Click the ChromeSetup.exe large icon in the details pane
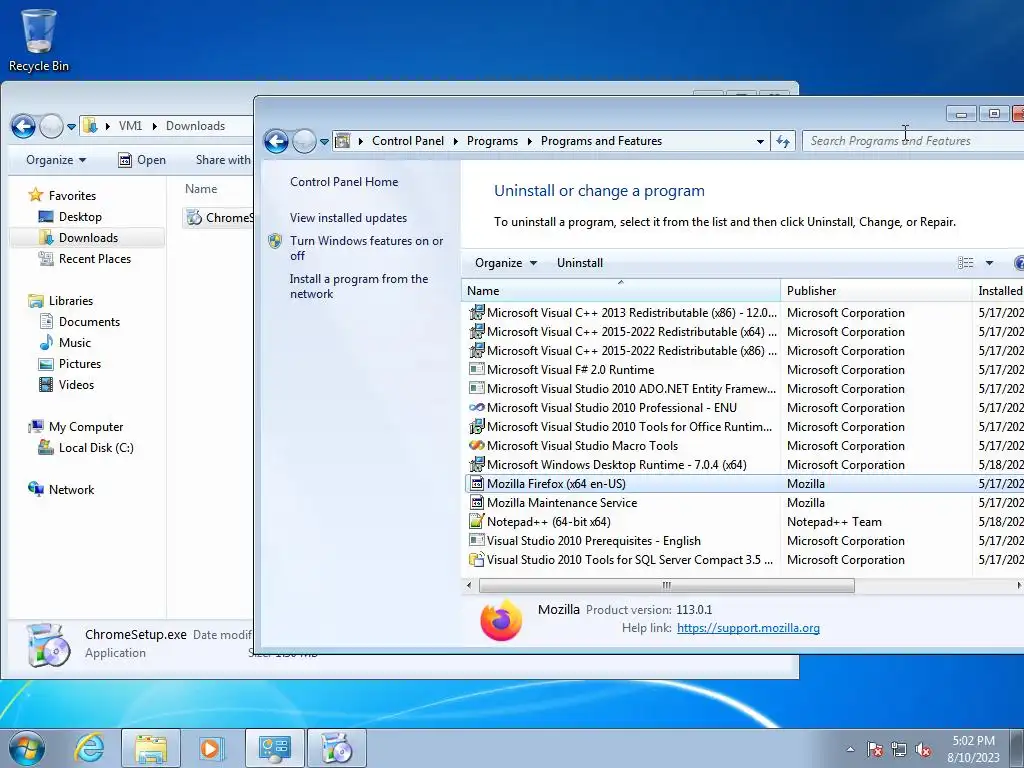 coord(49,645)
